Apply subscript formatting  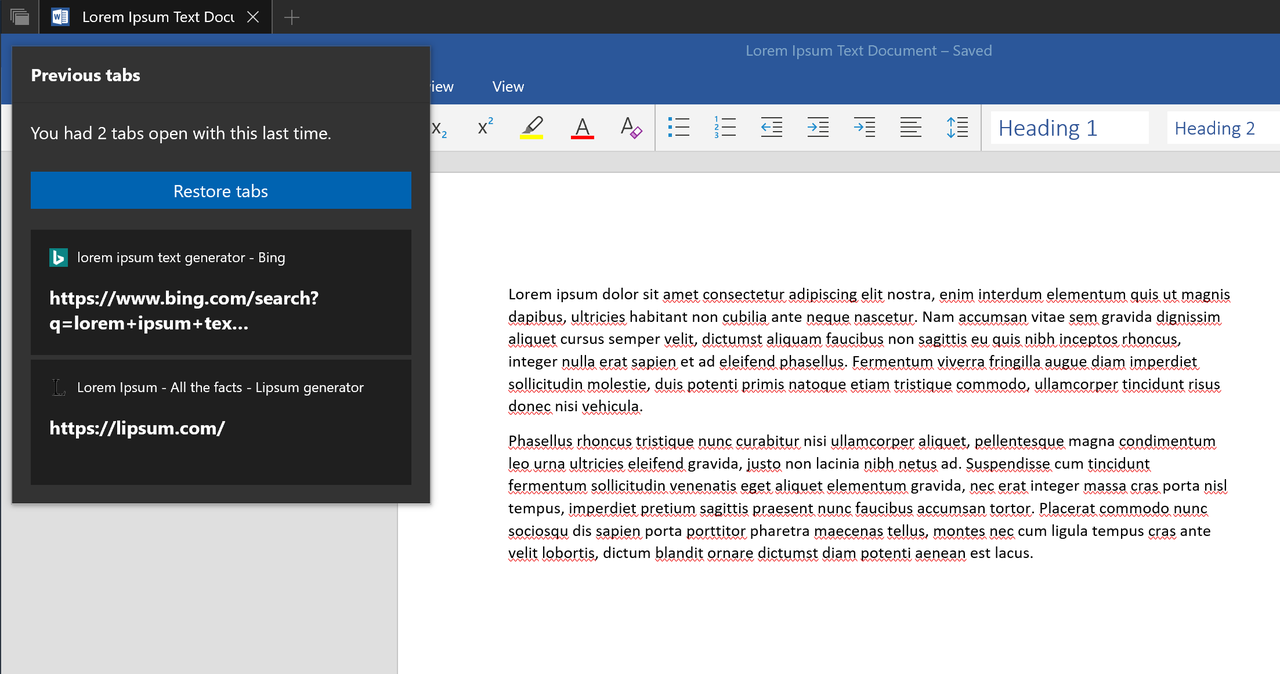pyautogui.click(x=440, y=128)
